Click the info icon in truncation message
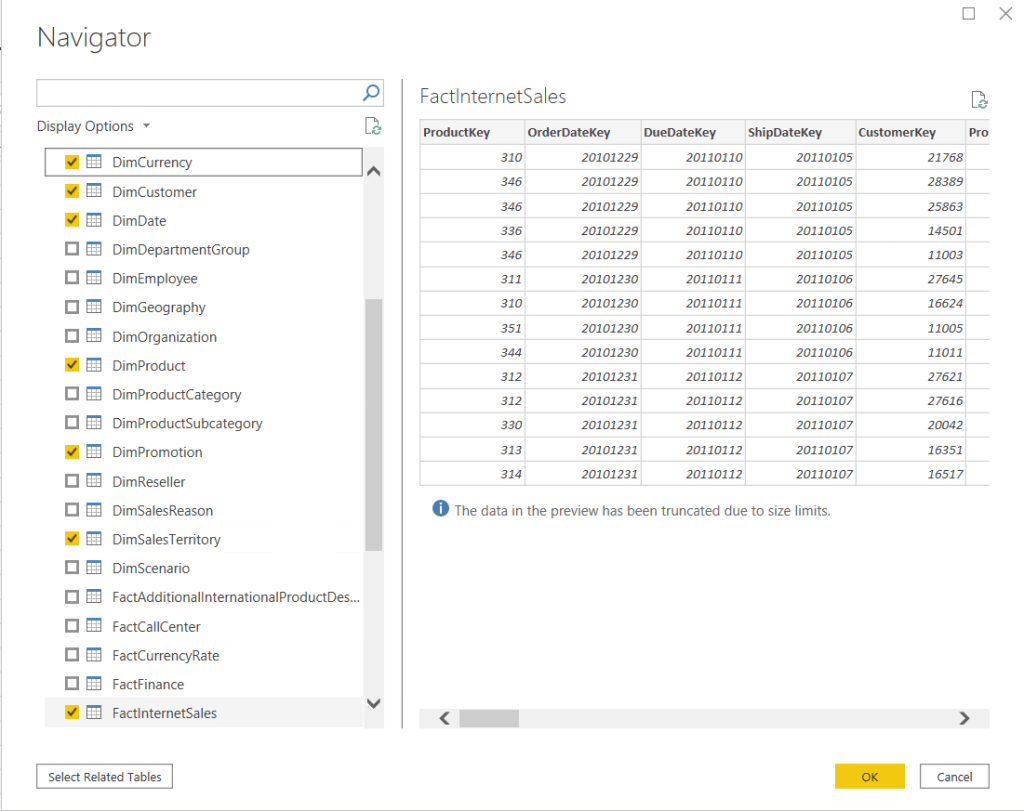The image size is (1024, 811). tap(440, 510)
